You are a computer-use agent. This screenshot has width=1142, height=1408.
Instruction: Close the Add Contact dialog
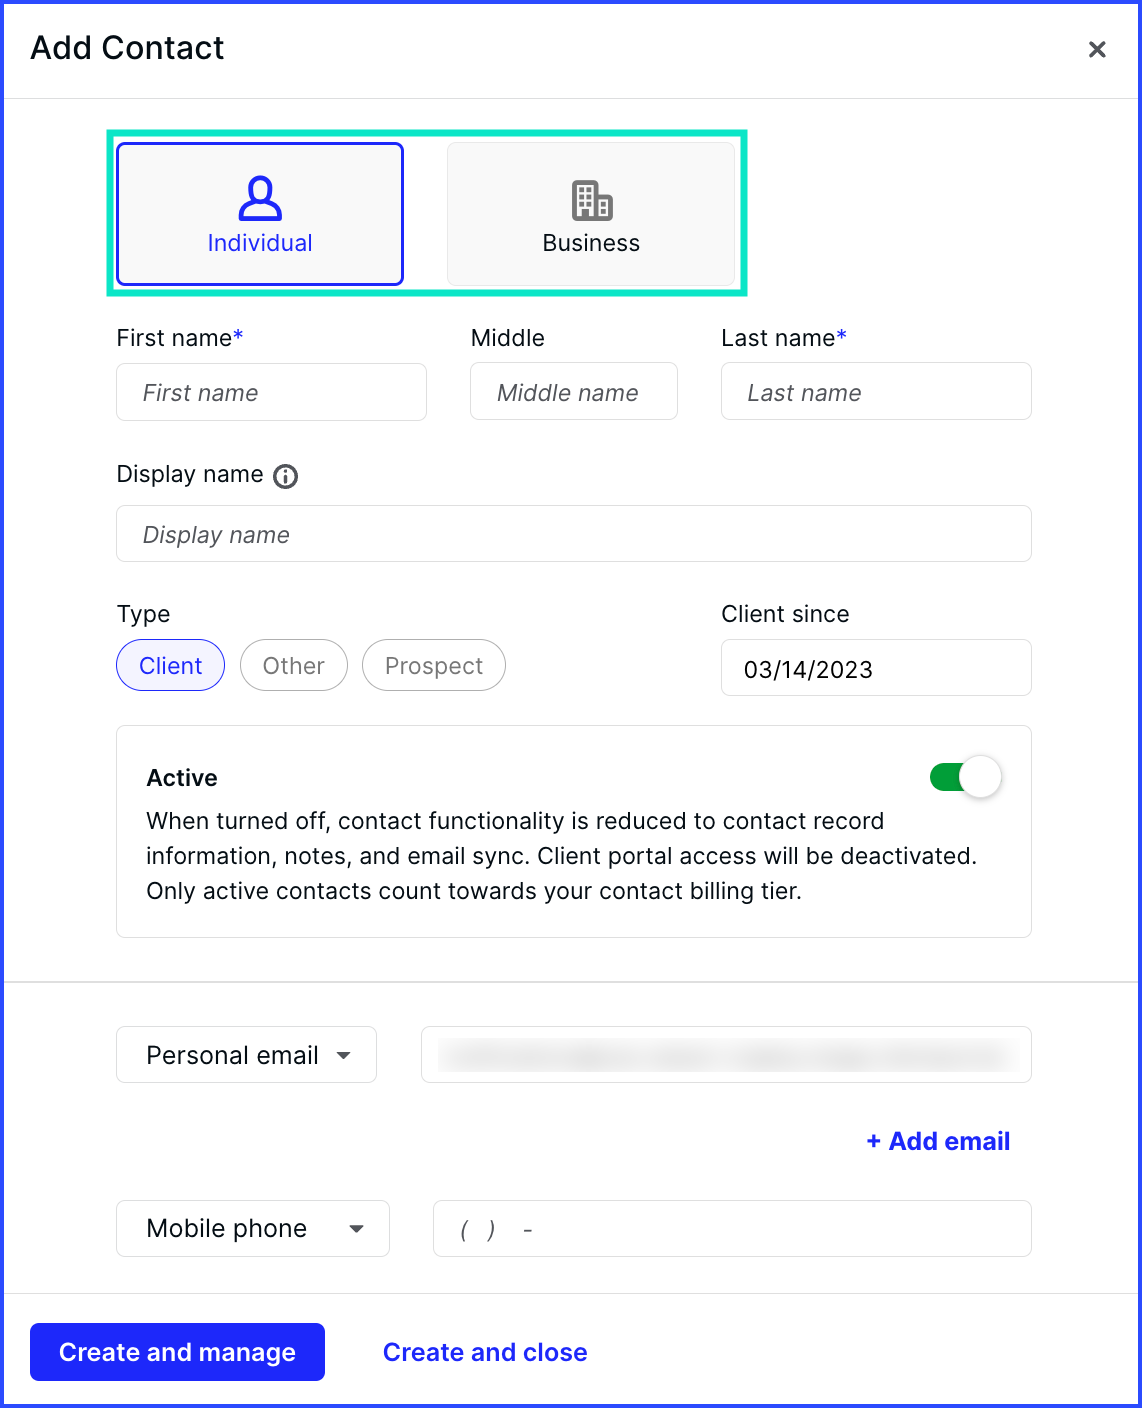click(x=1097, y=49)
